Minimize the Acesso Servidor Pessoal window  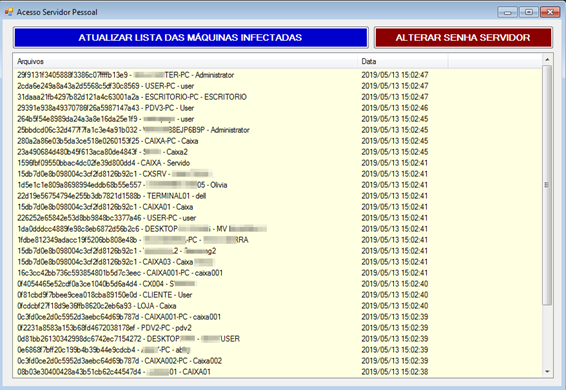508,12
